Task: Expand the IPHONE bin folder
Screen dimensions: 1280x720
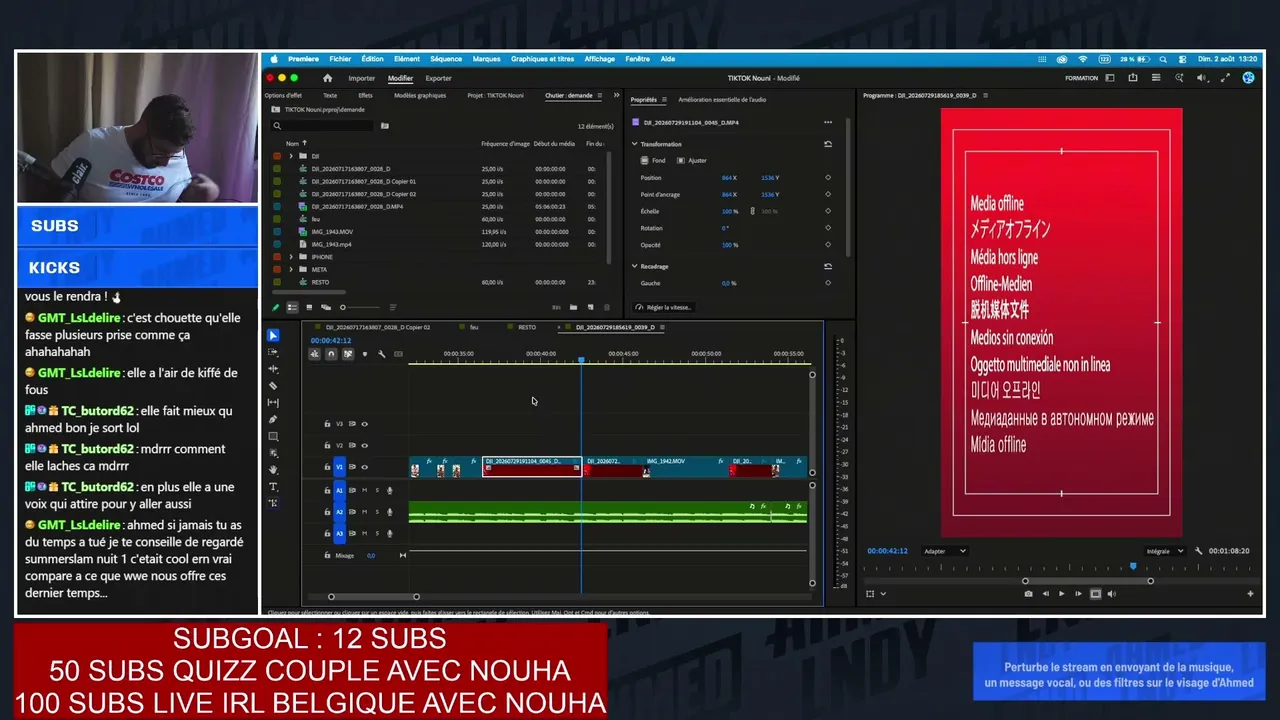Action: tap(291, 257)
